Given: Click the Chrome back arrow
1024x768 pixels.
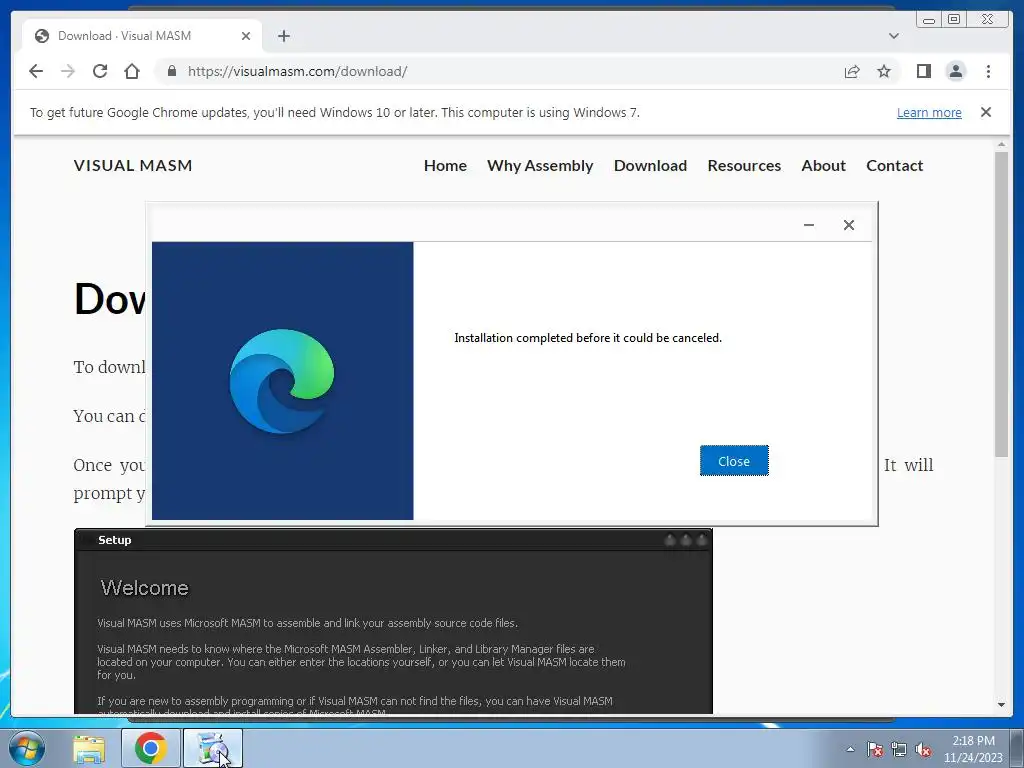Looking at the screenshot, I should coord(36,71).
